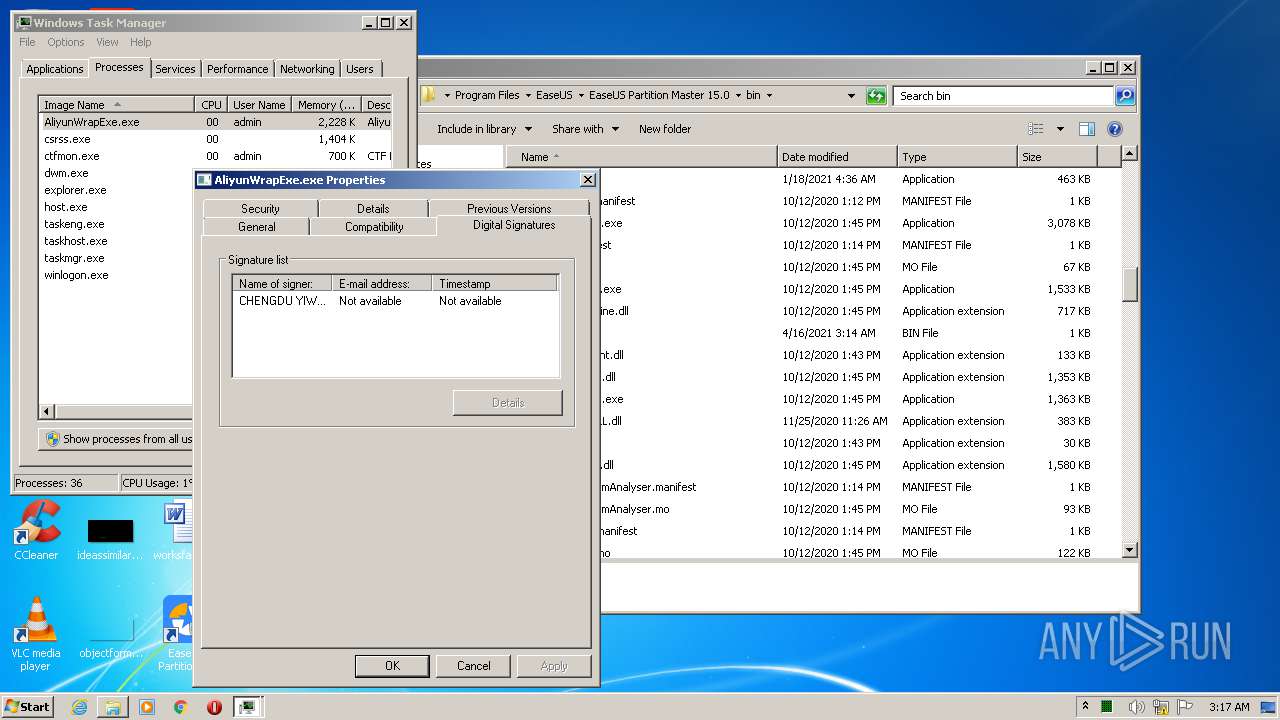
Task: Open ideassimilar desktop file icon
Action: [110, 538]
